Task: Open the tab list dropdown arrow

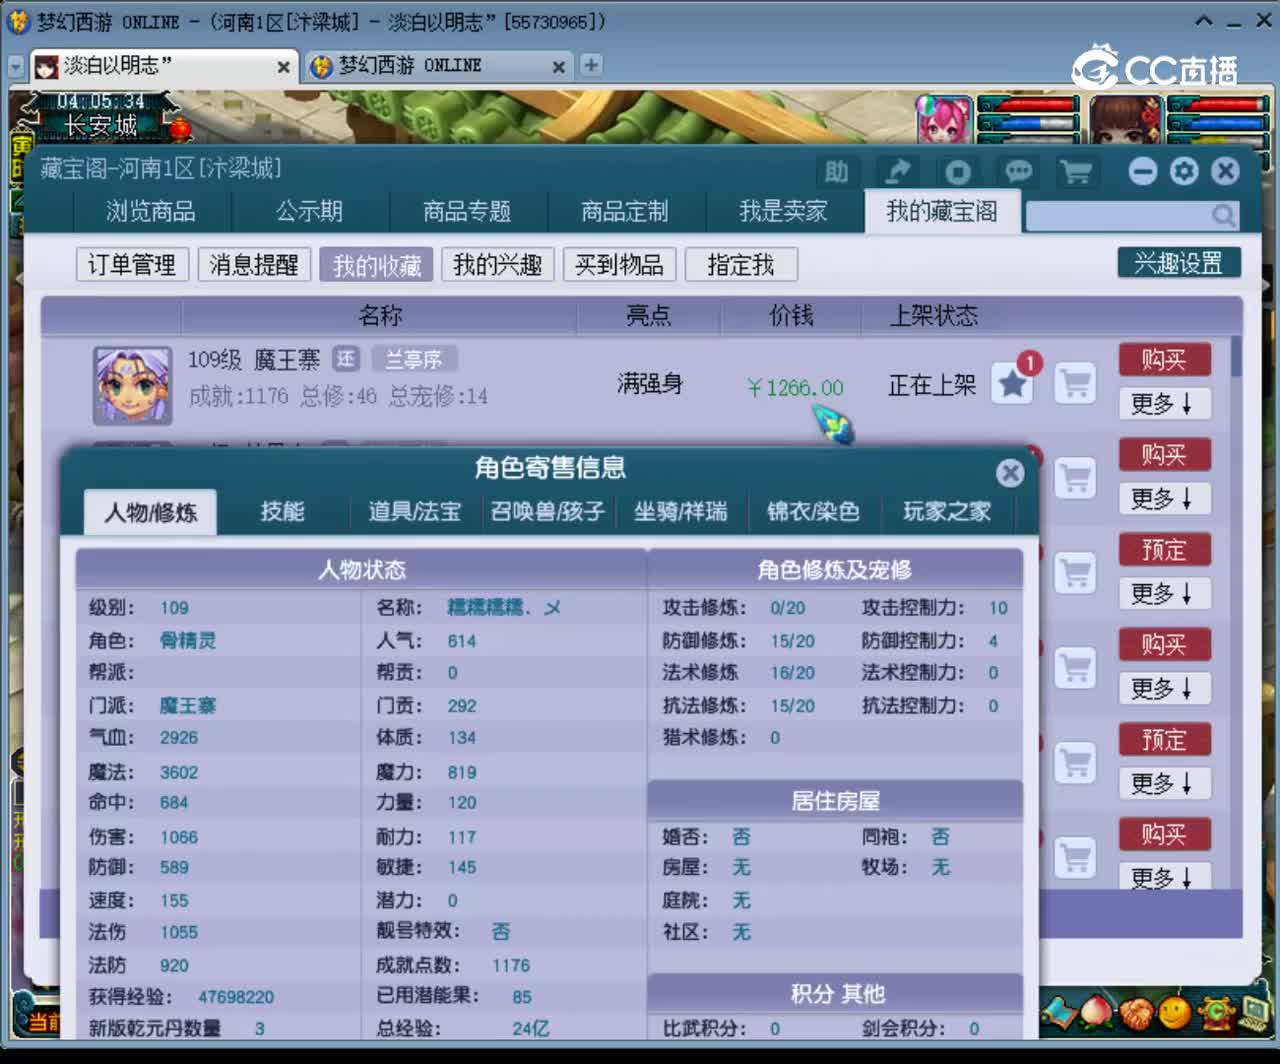Action: [x=16, y=66]
